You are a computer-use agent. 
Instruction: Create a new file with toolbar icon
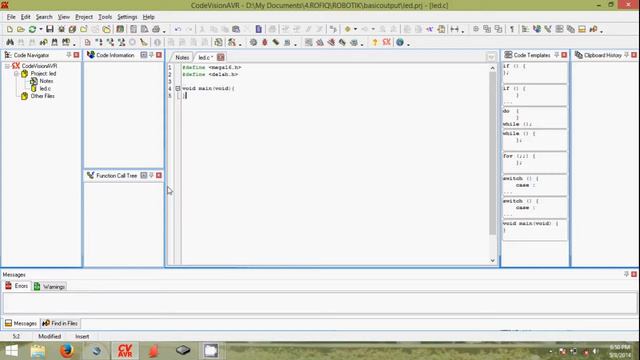click(9, 29)
